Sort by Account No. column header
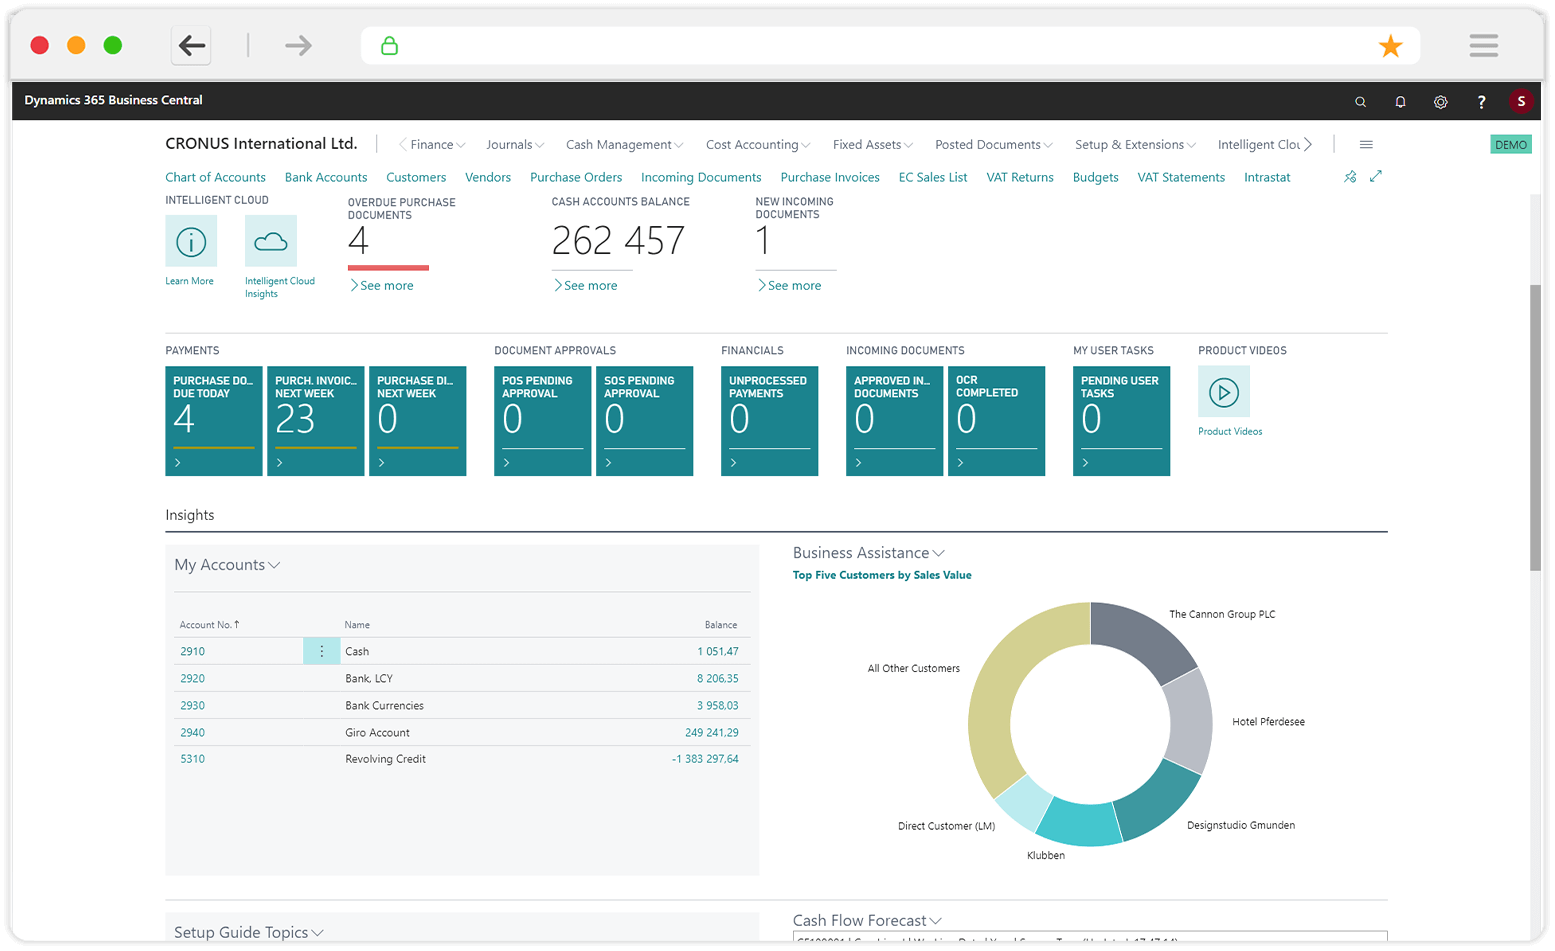 click(209, 625)
